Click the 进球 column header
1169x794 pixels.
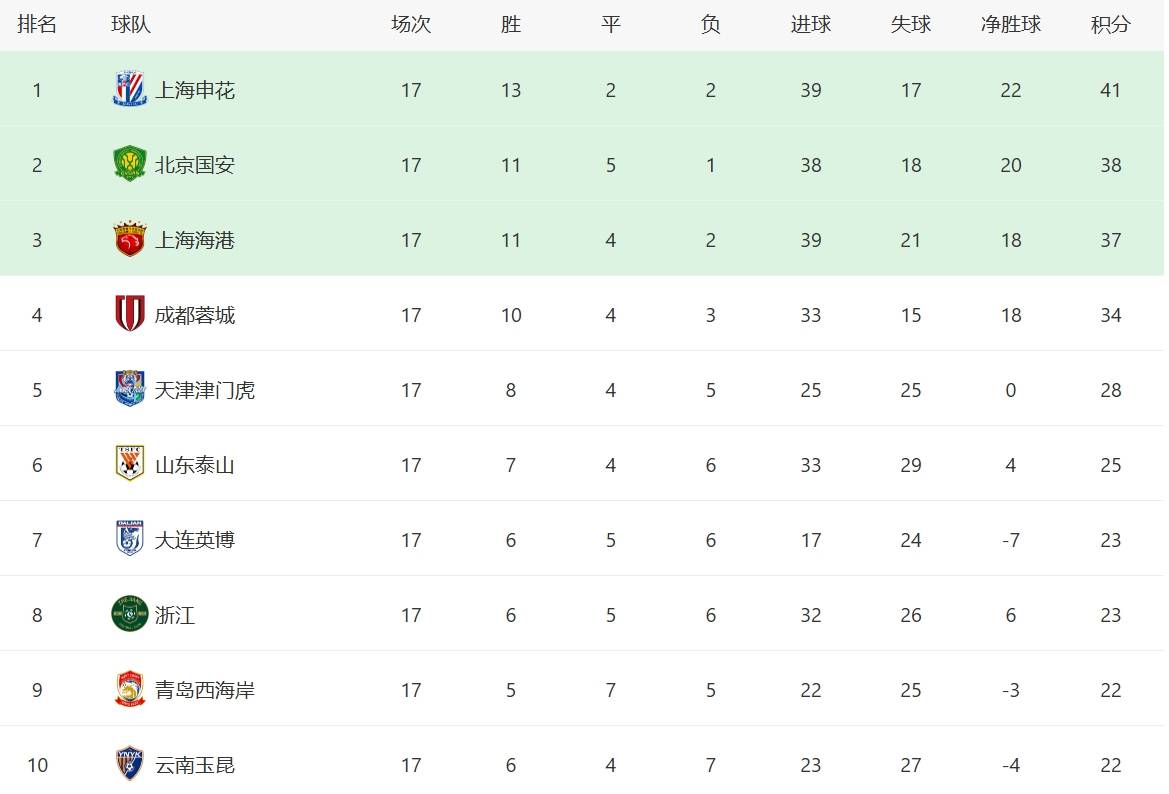(x=810, y=25)
